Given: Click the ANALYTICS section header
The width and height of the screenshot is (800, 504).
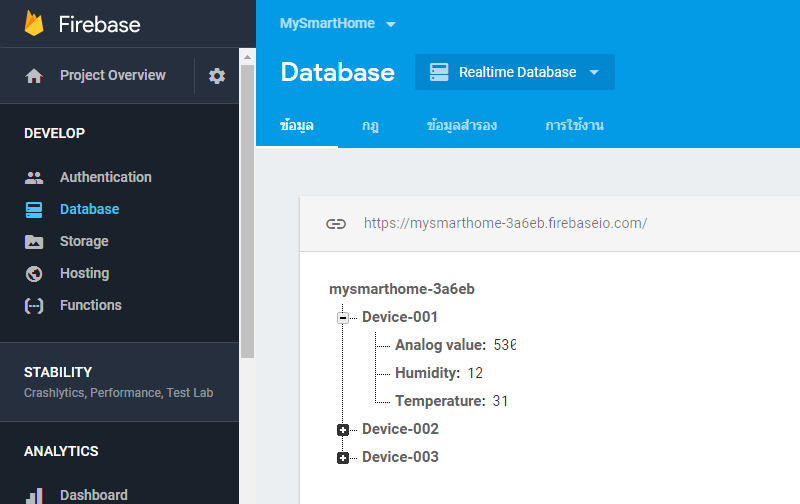Looking at the screenshot, I should 61,451.
